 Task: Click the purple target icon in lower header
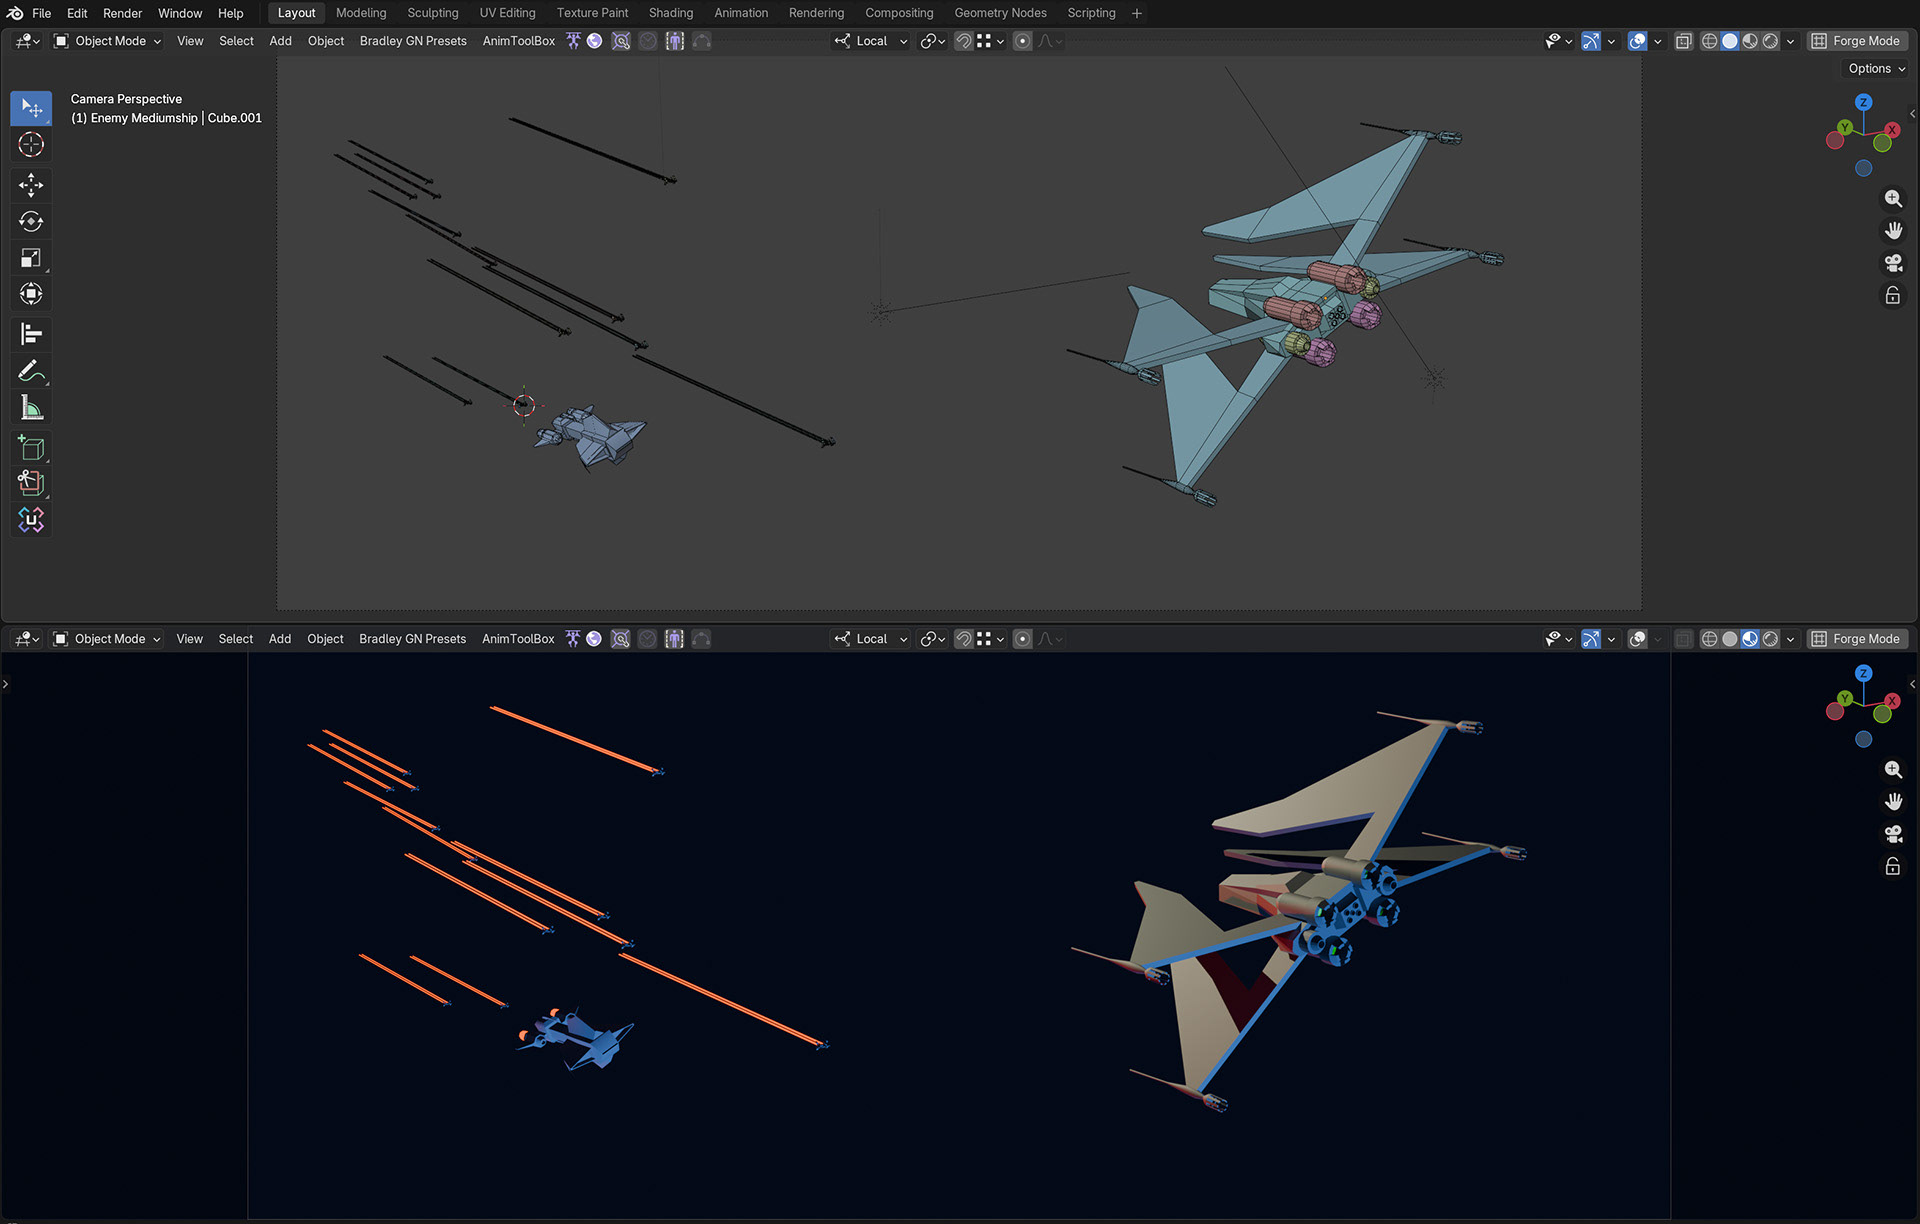tap(620, 639)
